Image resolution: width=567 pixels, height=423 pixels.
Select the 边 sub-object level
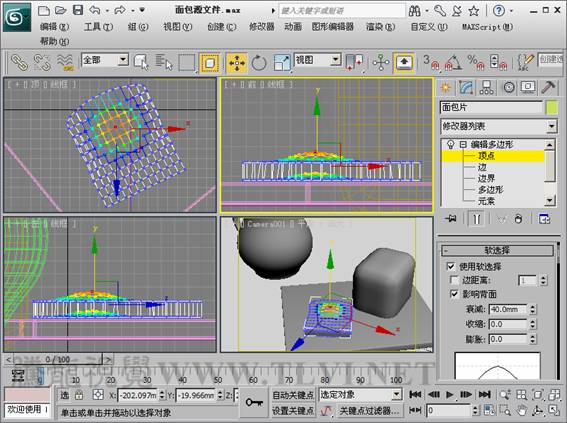[x=482, y=167]
